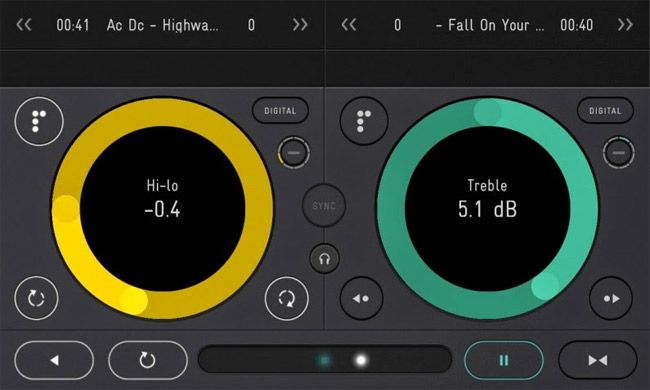650x390 pixels.
Task: Click the white crossfader handle
Action: [x=361, y=360]
